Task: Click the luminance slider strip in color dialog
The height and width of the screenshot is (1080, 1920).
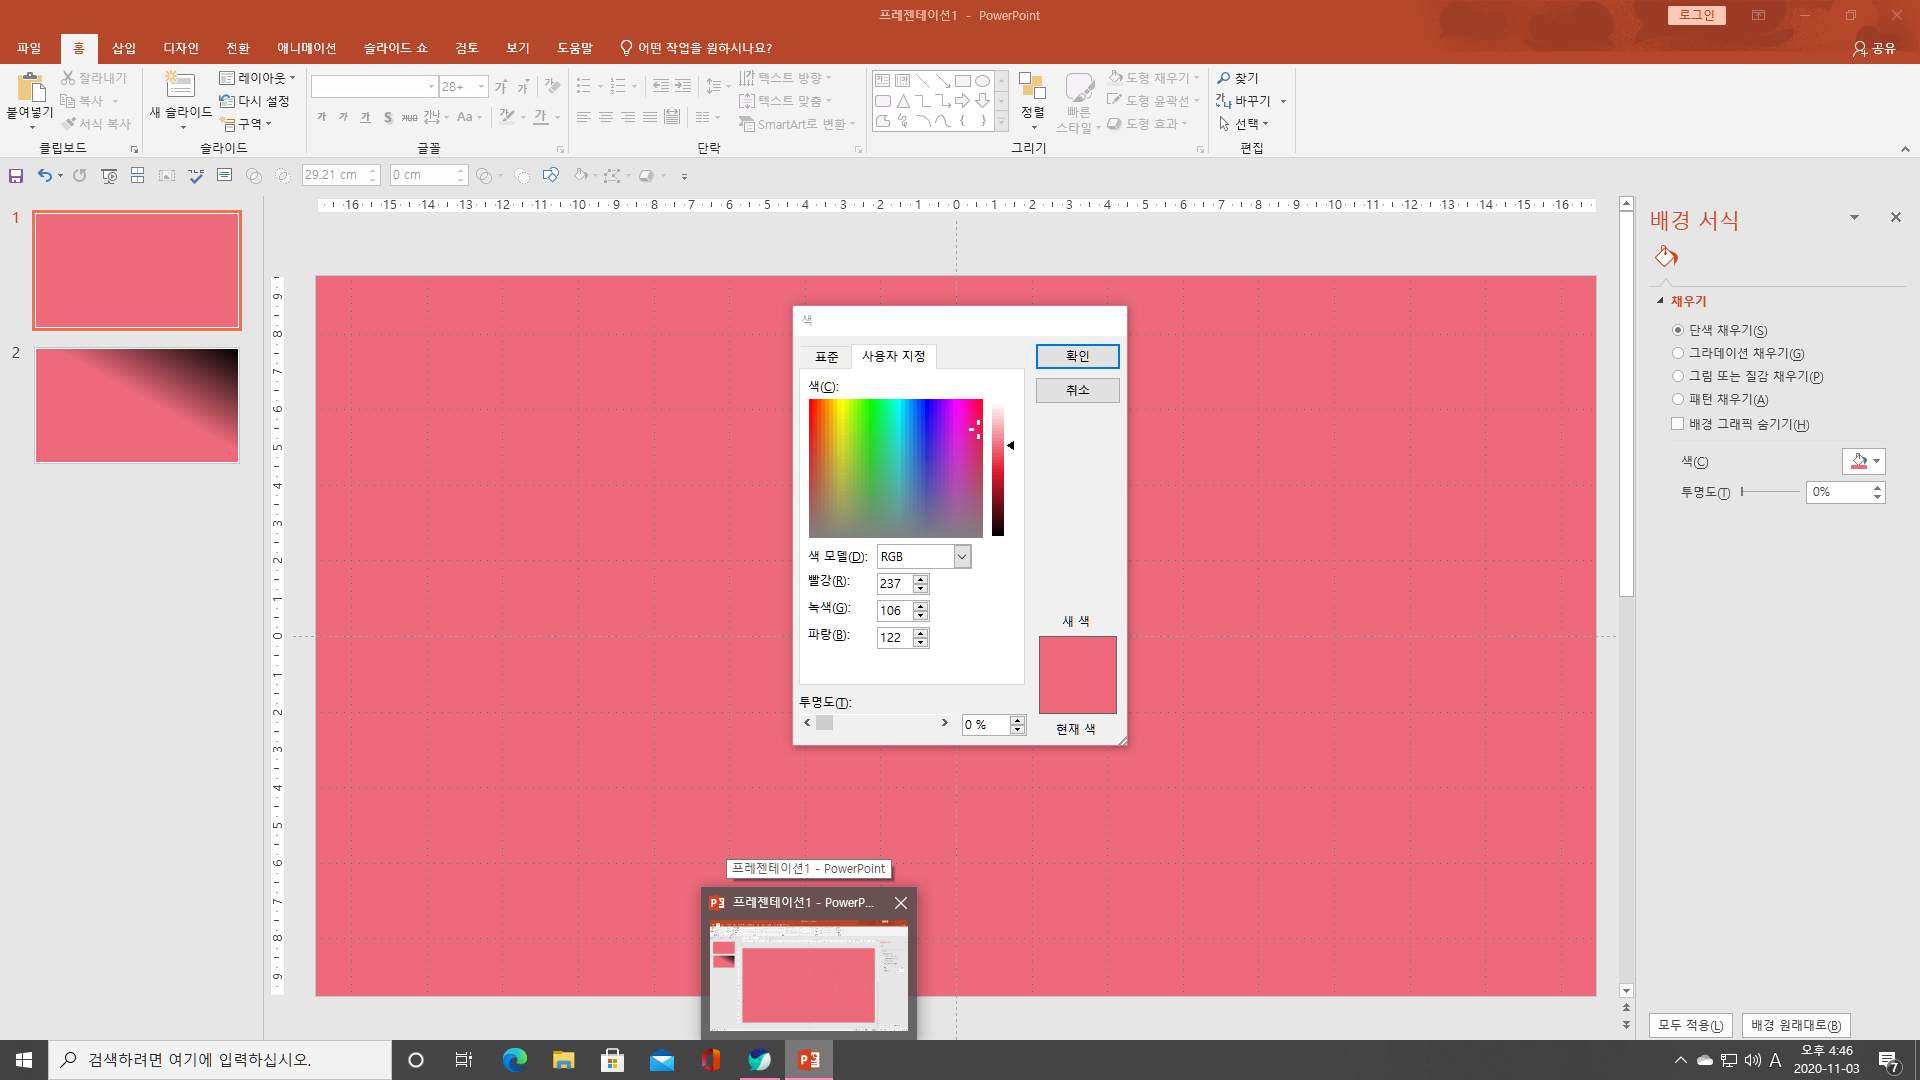Action: click(998, 470)
